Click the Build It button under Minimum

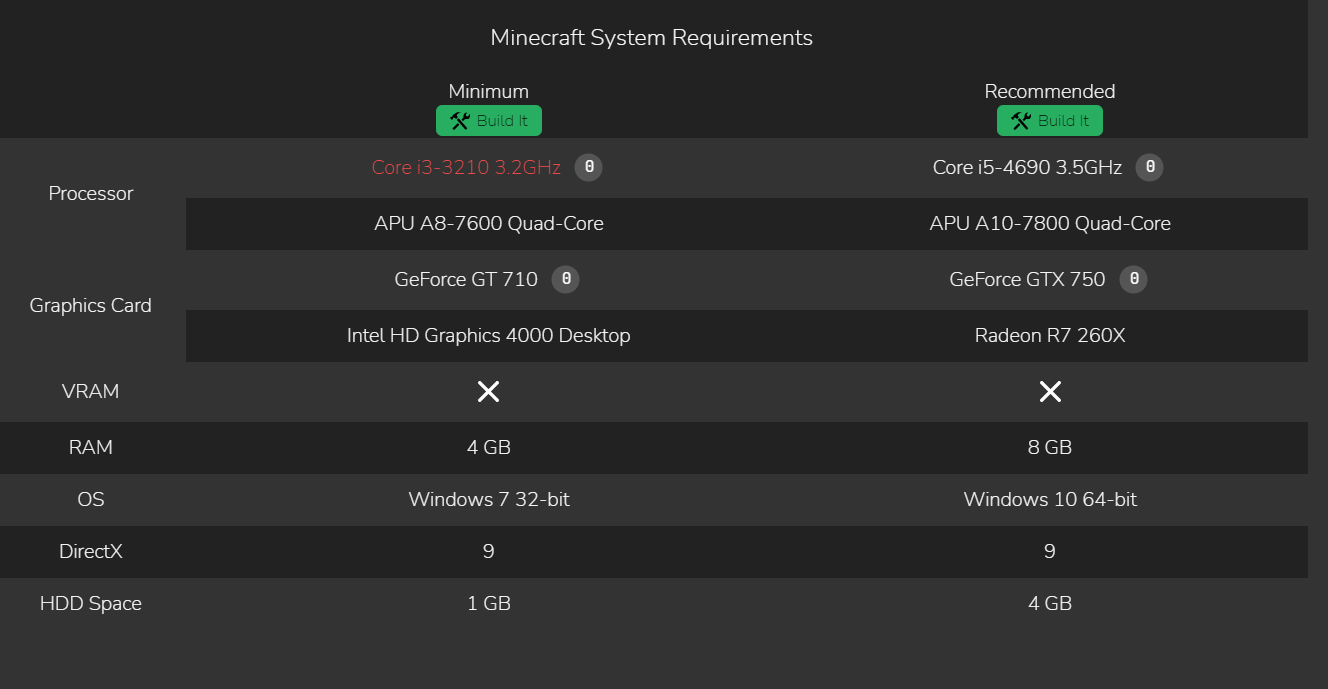[489, 121]
